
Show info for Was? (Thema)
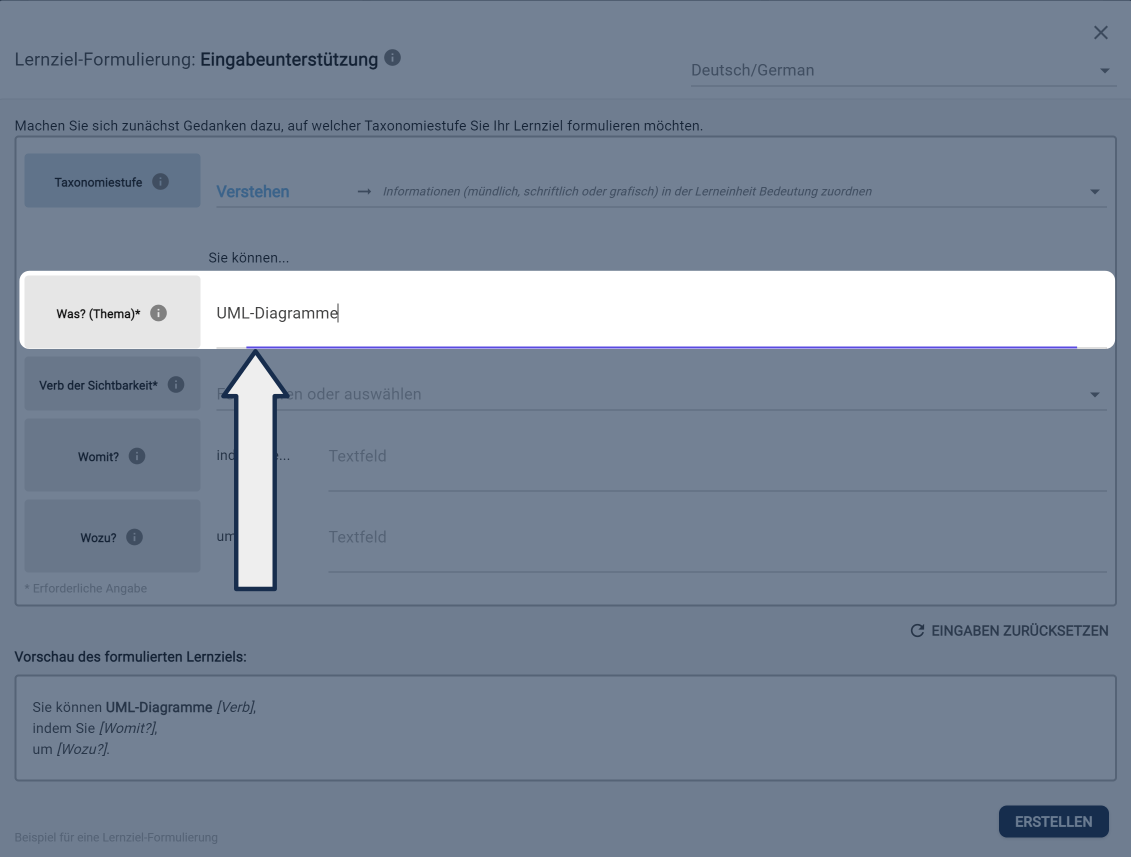tap(158, 313)
